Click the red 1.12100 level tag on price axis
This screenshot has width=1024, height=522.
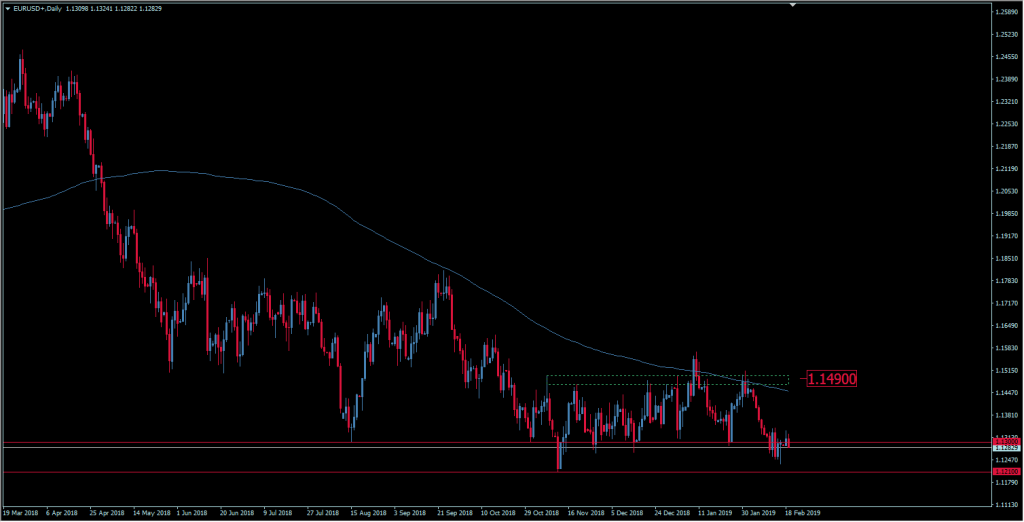pyautogui.click(x=1006, y=472)
